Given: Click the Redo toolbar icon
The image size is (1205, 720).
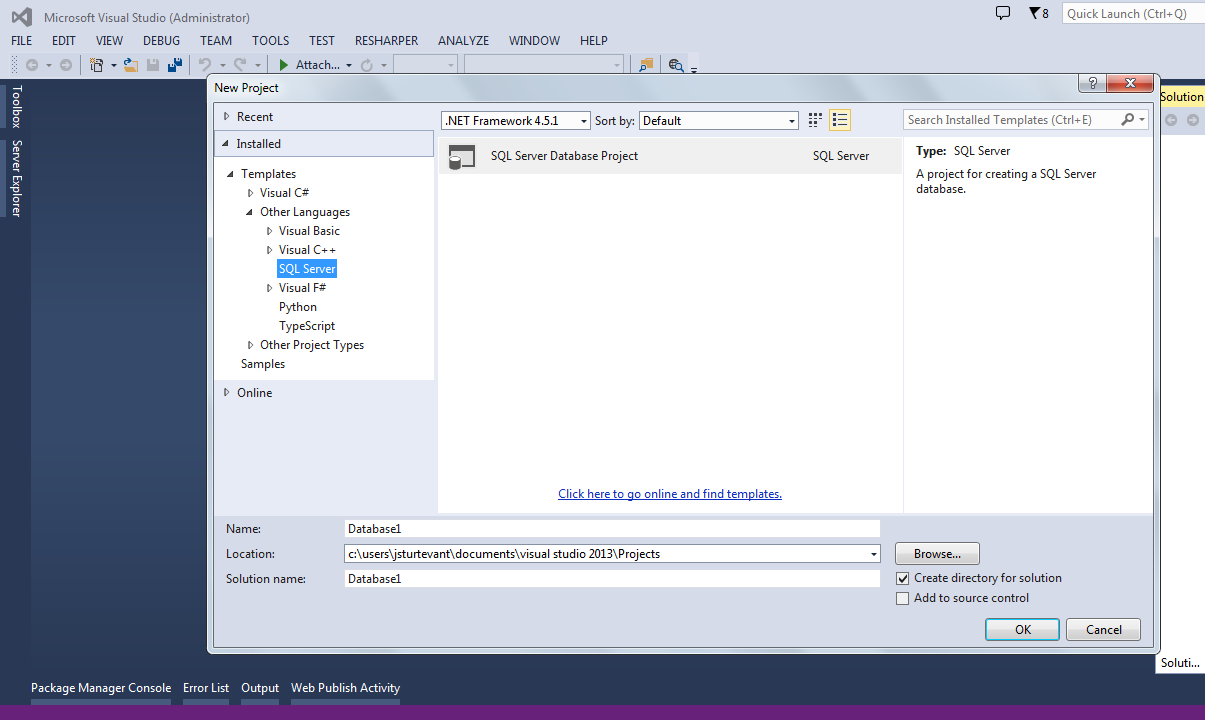Looking at the screenshot, I should tap(240, 65).
